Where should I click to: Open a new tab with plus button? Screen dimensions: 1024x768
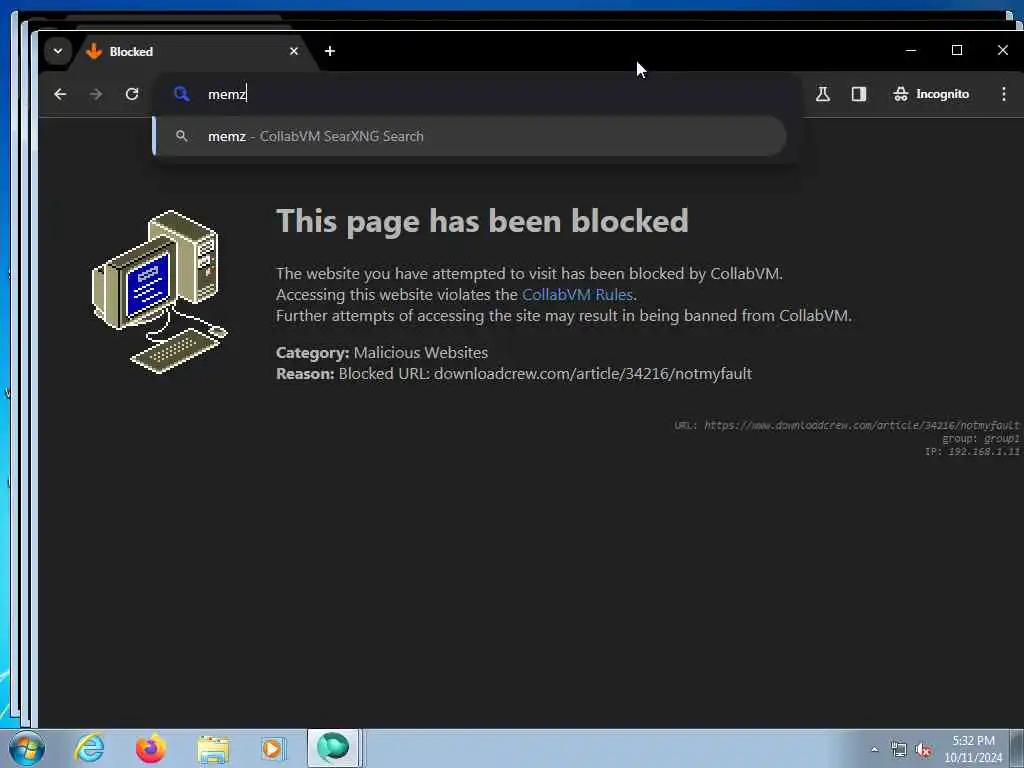click(x=330, y=51)
